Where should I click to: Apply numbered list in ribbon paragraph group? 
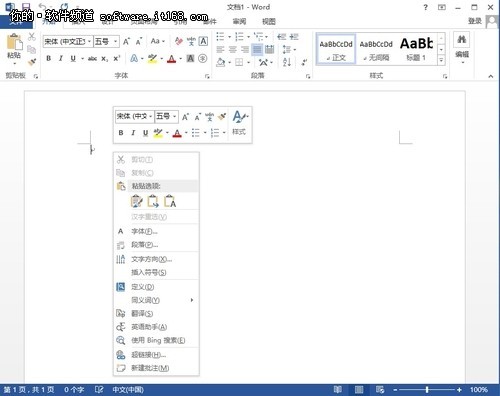239,36
